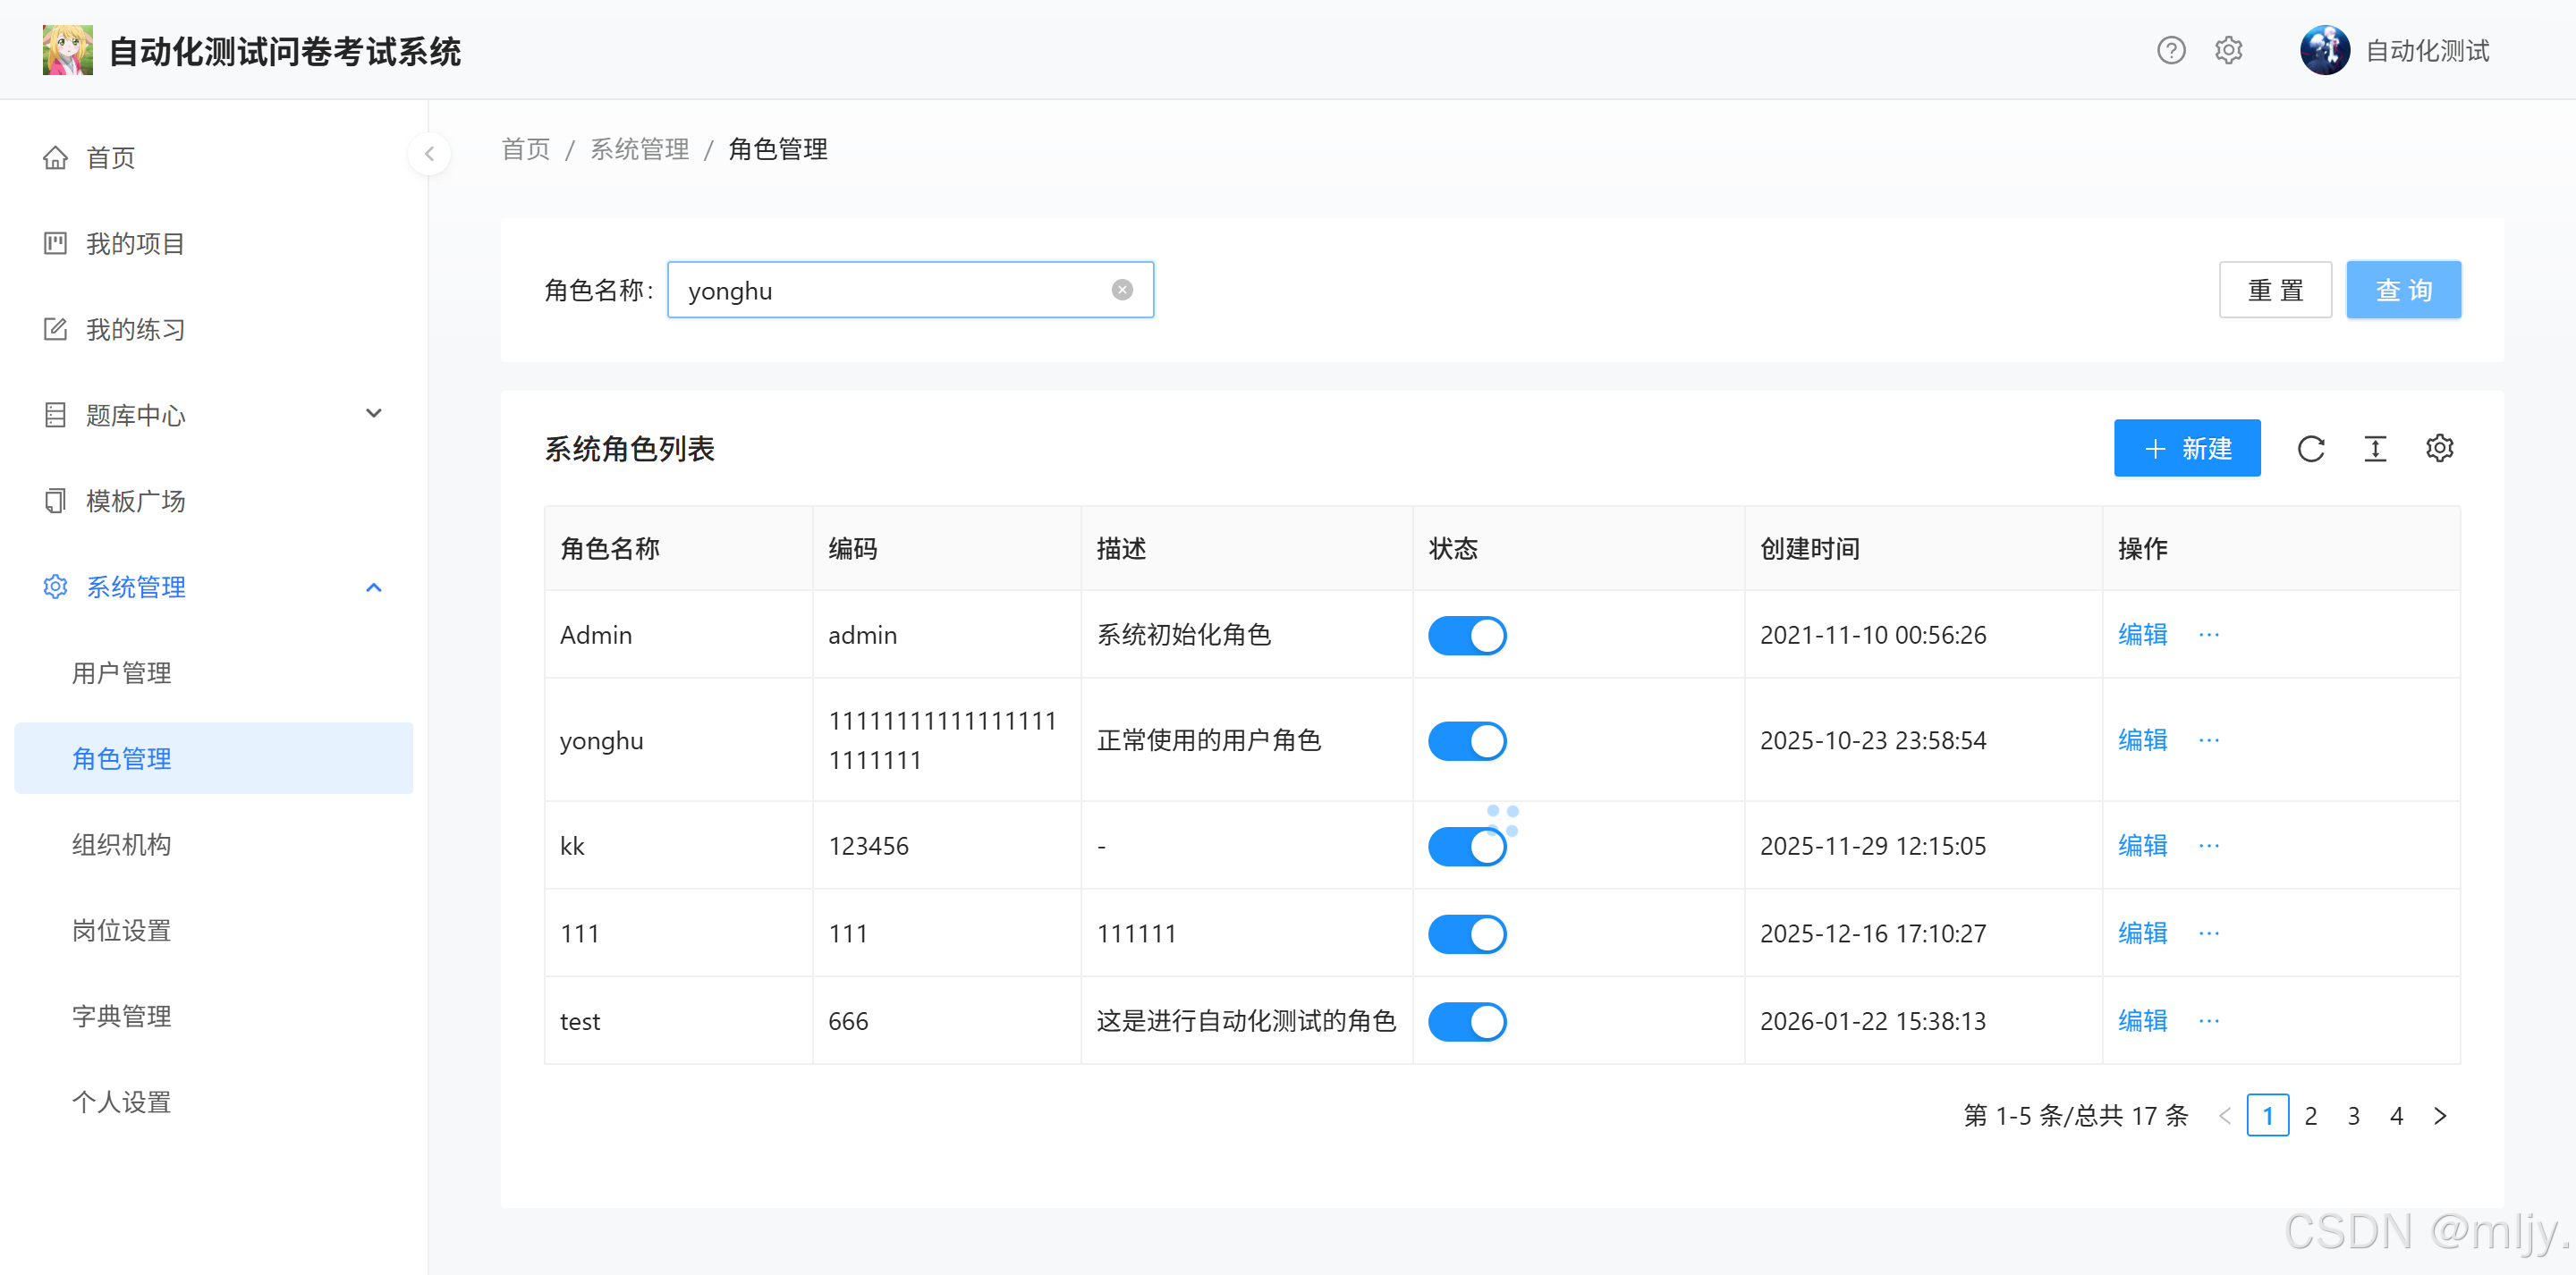Click the help question mark icon
Viewport: 2576px width, 1275px height.
2170,50
